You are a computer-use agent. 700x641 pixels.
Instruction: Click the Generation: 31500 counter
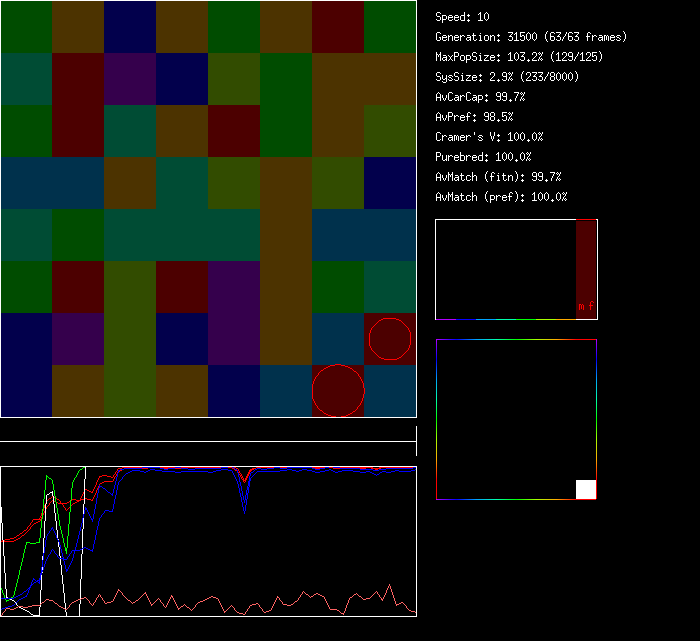coord(531,37)
